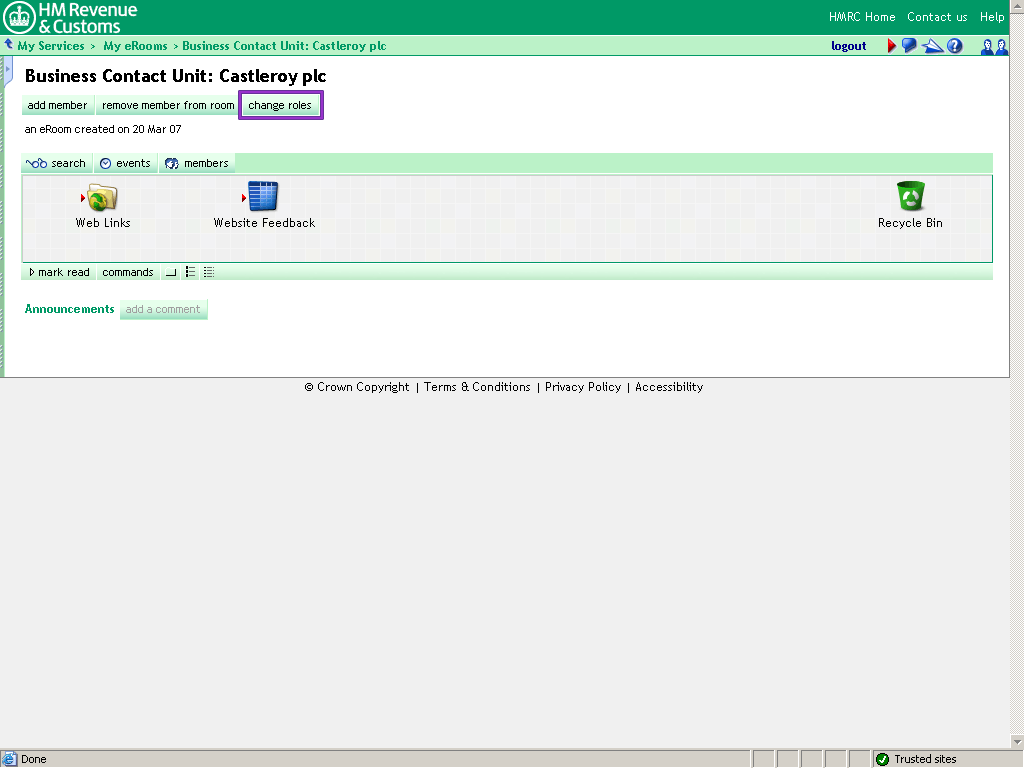The width and height of the screenshot is (1024, 768).
Task: Switch to the detailed list view
Action: [208, 272]
